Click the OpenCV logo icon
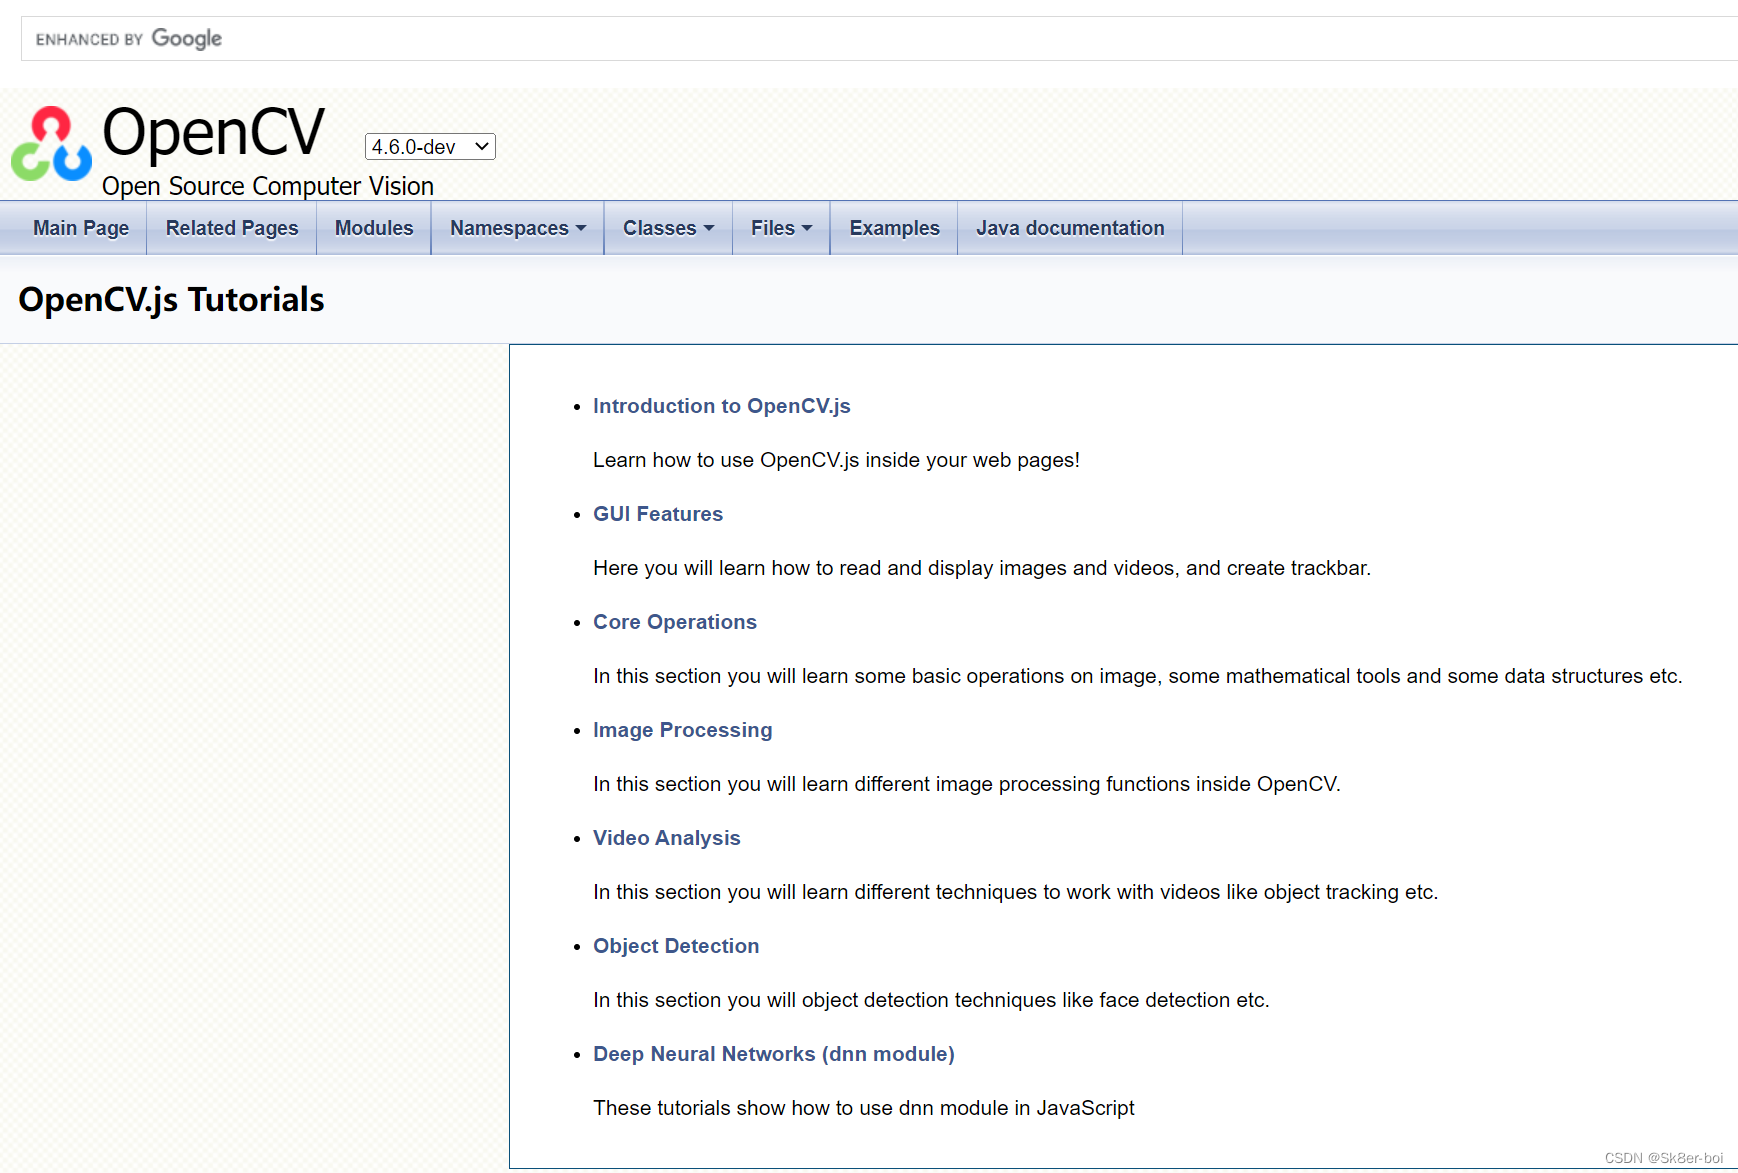The height and width of the screenshot is (1173, 1738). (x=51, y=144)
